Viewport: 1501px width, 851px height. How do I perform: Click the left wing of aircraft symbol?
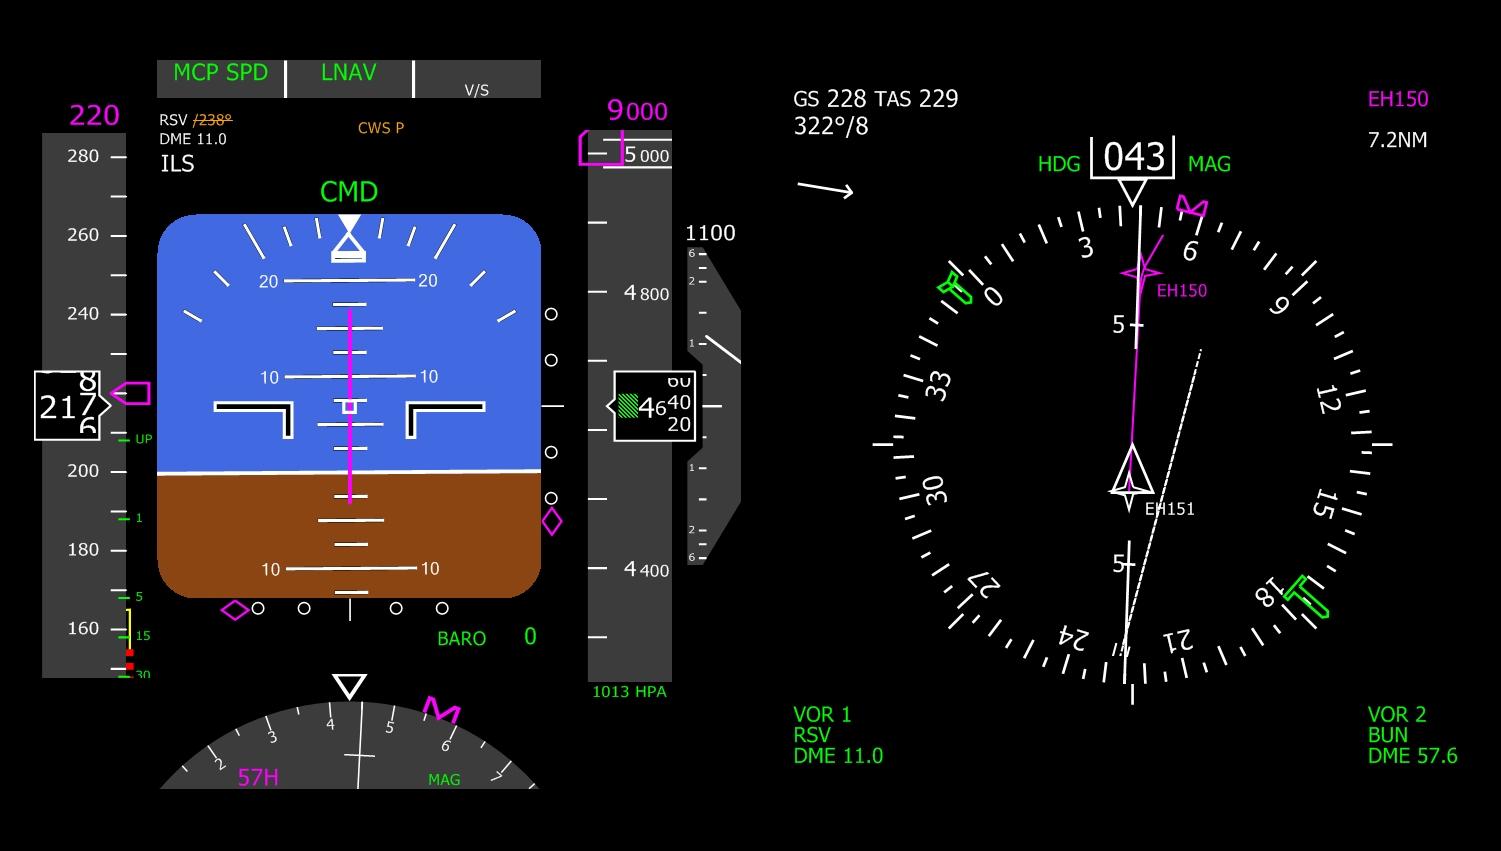click(254, 419)
